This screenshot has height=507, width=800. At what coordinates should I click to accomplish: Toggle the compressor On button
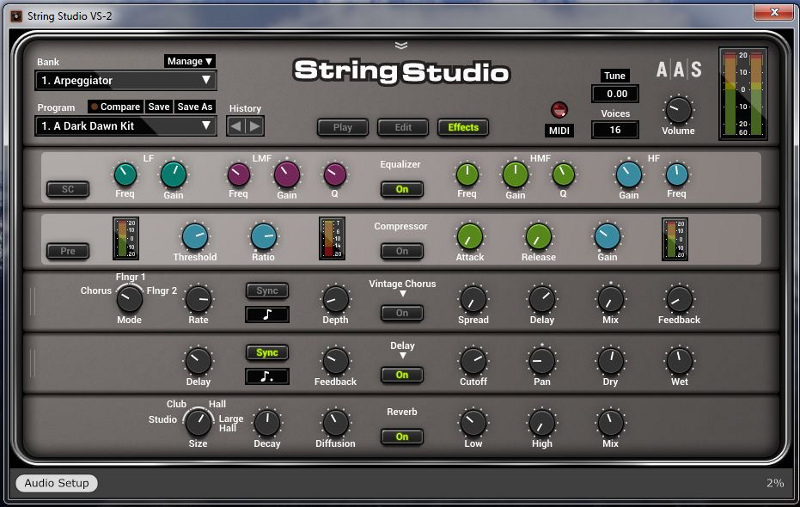coord(402,251)
